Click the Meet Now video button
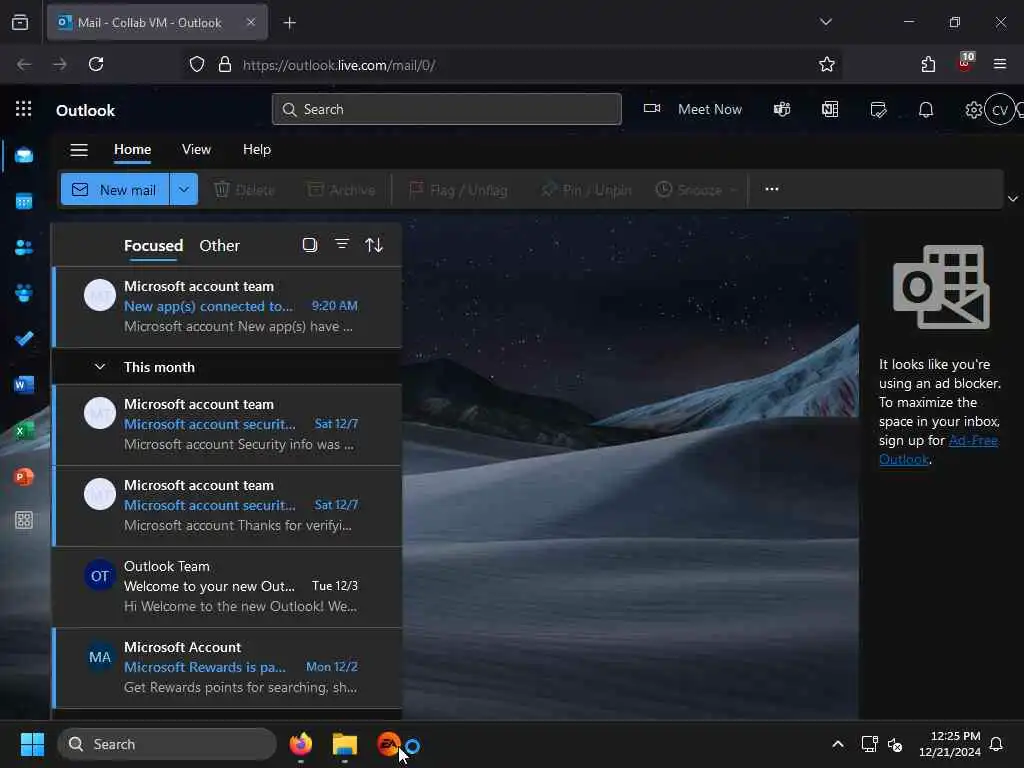1024x768 pixels. coord(693,109)
